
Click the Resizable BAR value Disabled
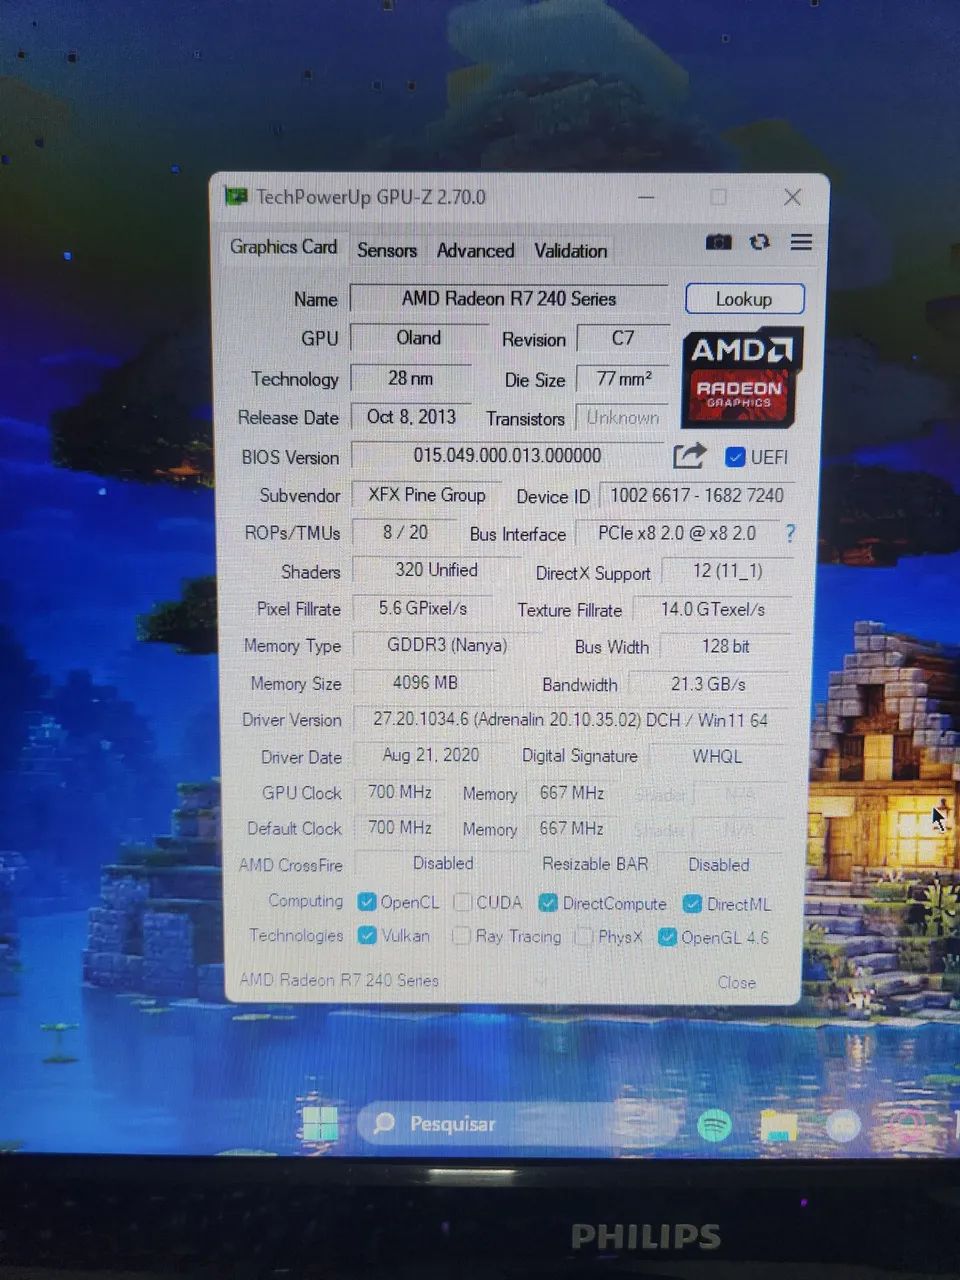[x=719, y=865]
